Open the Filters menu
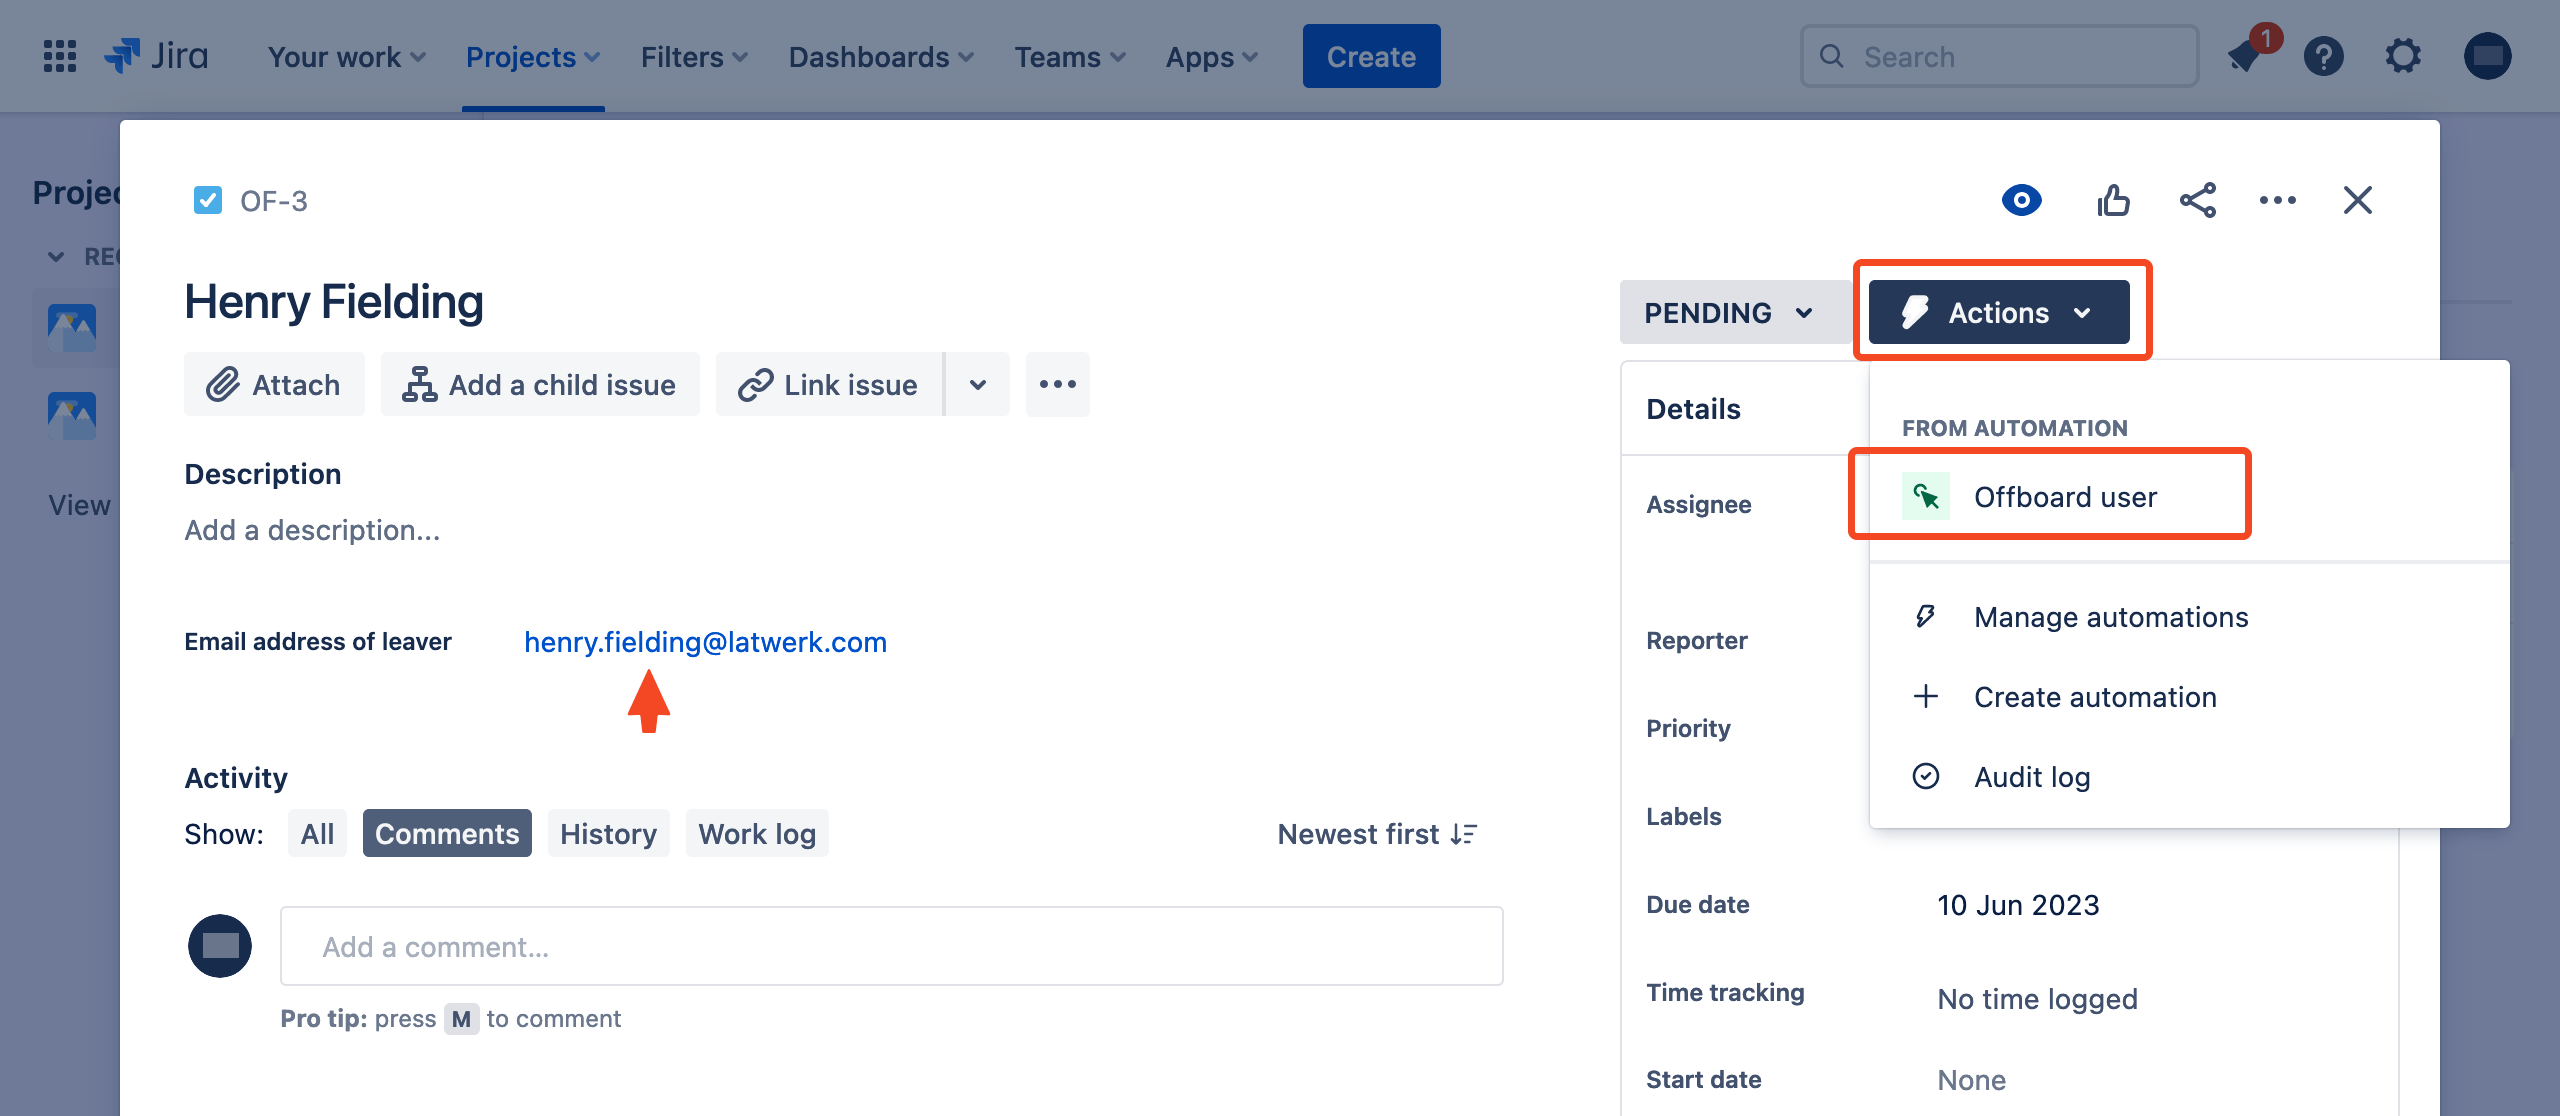The width and height of the screenshot is (2560, 1116). (694, 56)
